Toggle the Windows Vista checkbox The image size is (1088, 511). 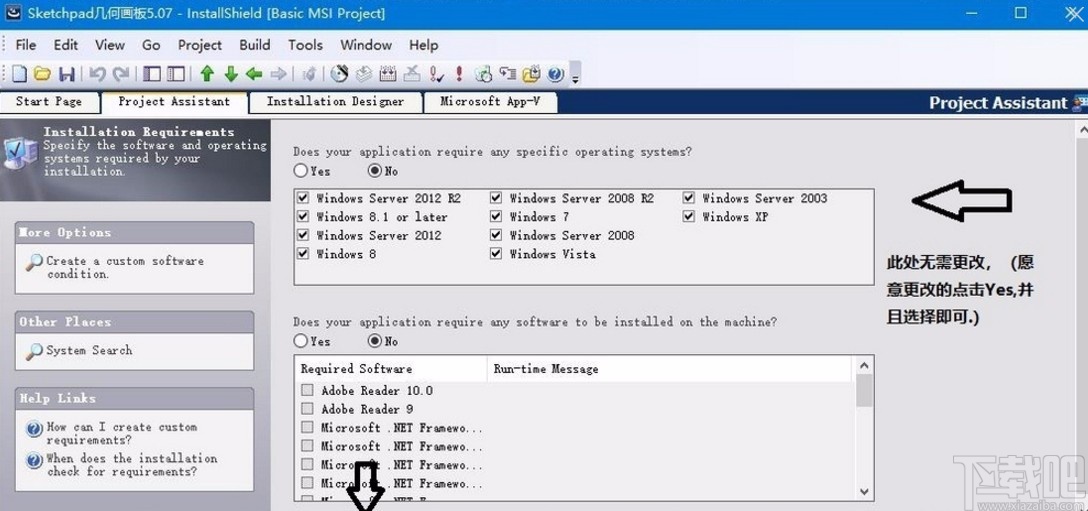495,254
